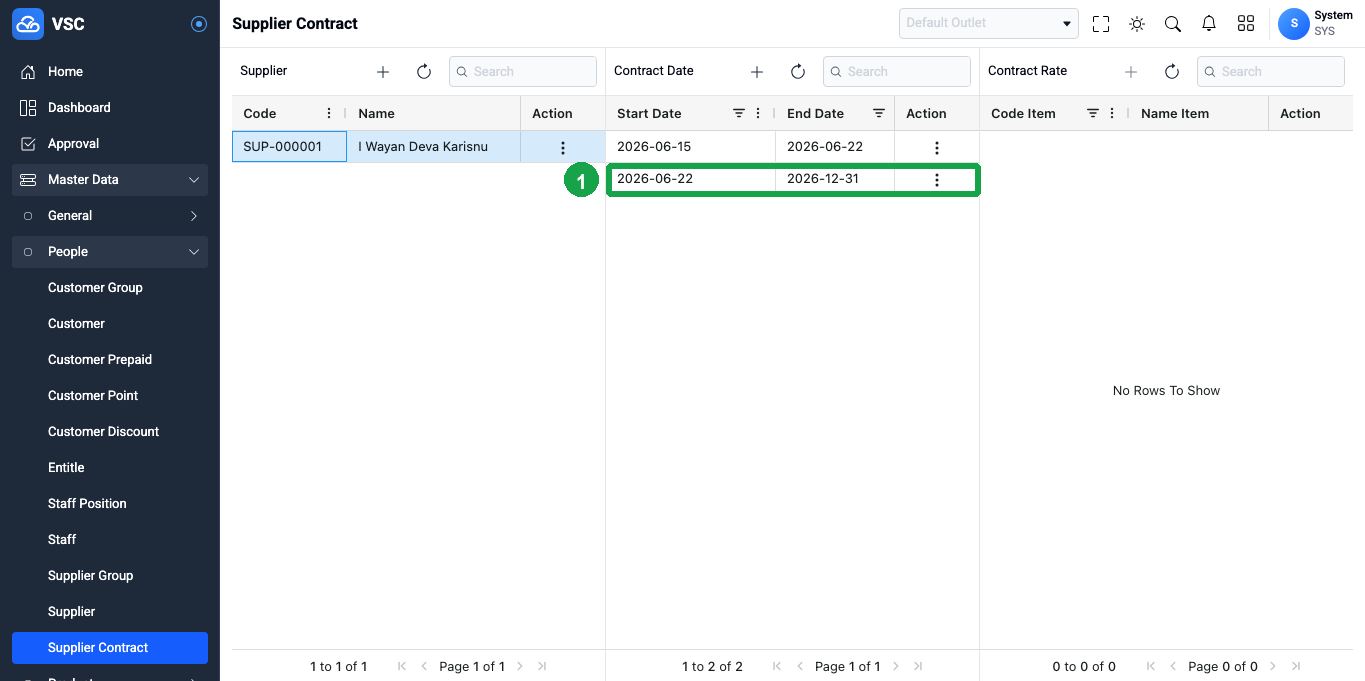This screenshot has width=1365, height=681.
Task: Open the System user avatar menu
Action: click(x=1294, y=24)
